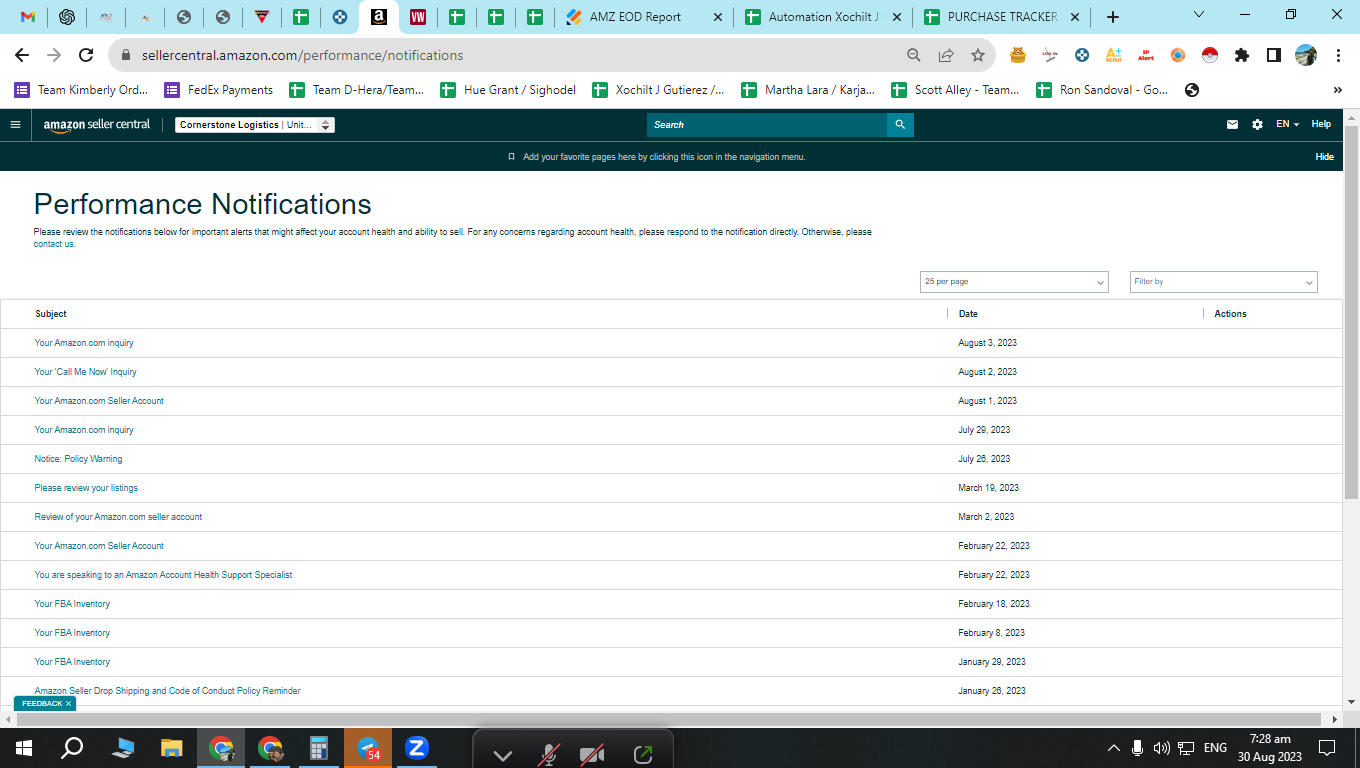Click the green share screen icon
1360x768 pixels.
click(x=642, y=755)
